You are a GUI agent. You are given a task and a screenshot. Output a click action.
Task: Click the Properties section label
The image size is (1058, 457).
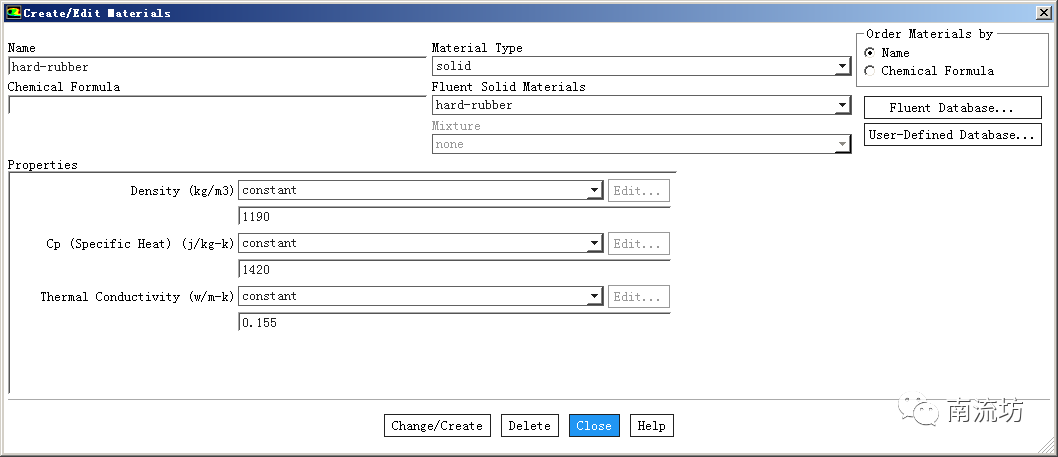[43, 165]
